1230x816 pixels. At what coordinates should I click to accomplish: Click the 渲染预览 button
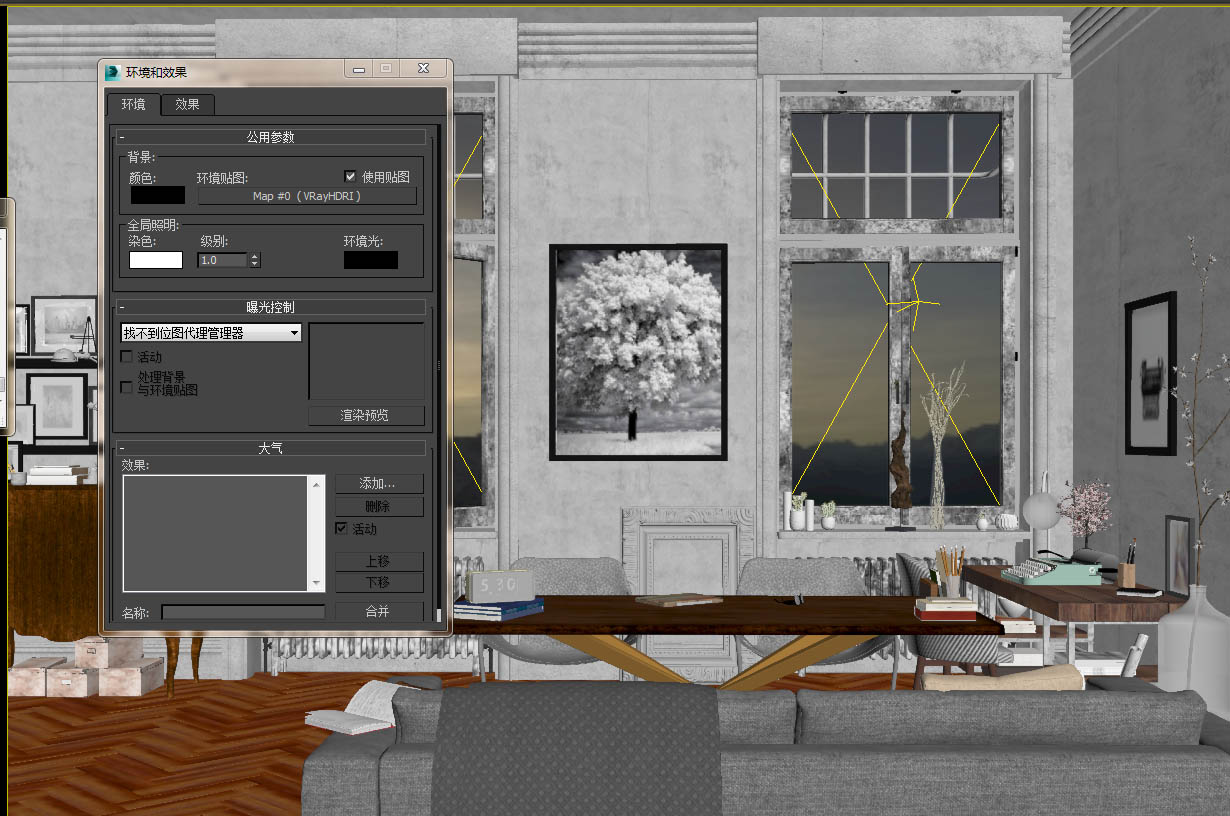pos(366,415)
